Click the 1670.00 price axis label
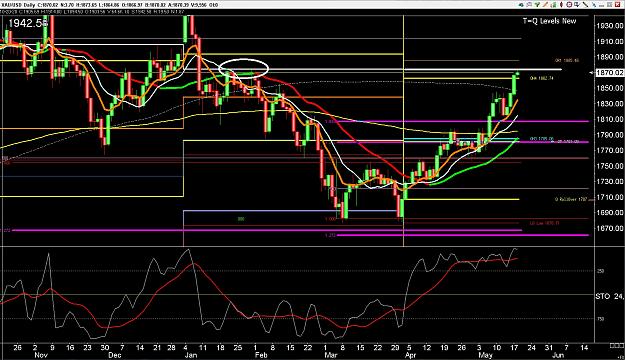The height and width of the screenshot is (360, 625). (x=610, y=228)
